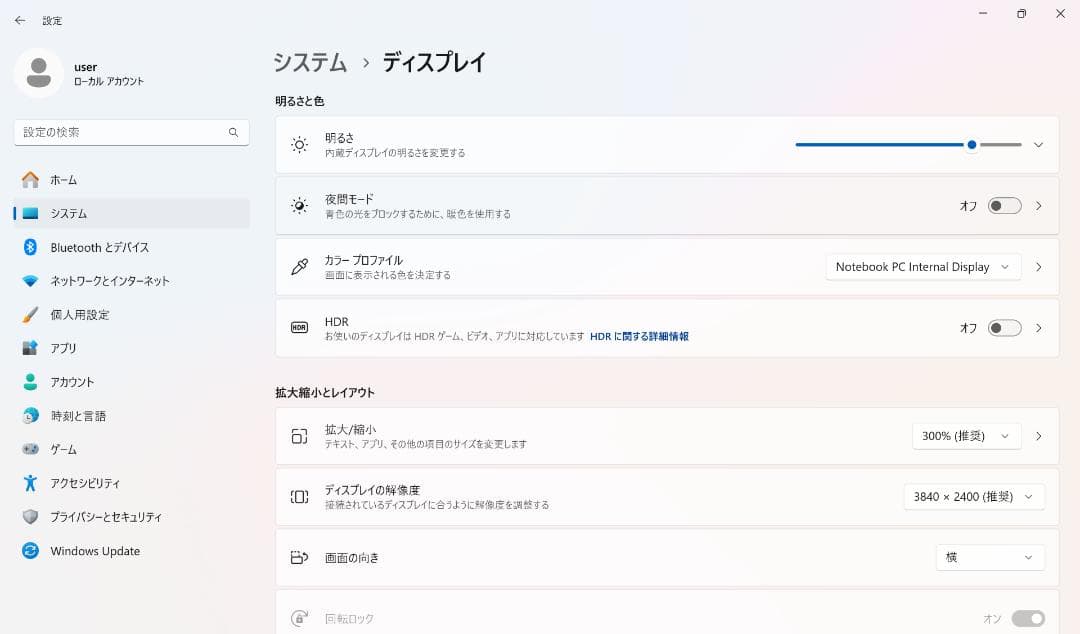Click the 個人用設定 paintbrush icon
Screen dimensions: 1080x634
[x=30, y=315]
